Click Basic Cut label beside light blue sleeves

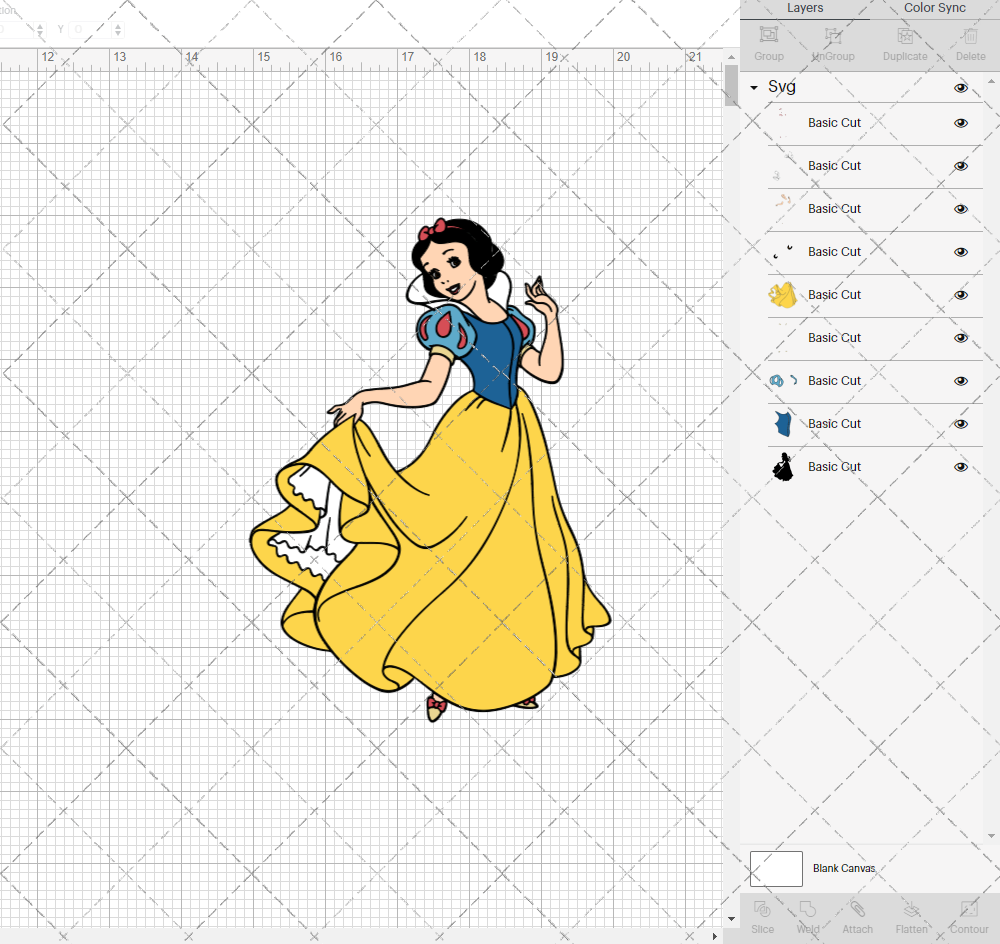[834, 381]
